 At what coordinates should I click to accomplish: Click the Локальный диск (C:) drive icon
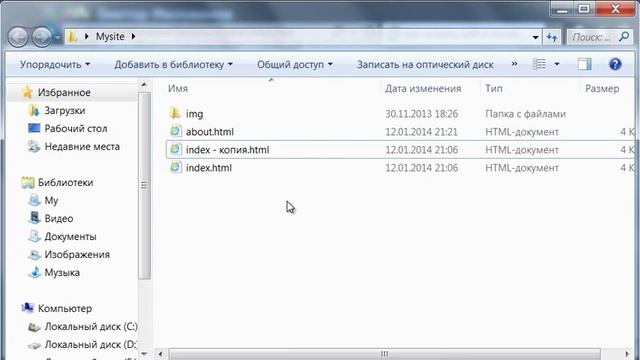click(x=34, y=327)
